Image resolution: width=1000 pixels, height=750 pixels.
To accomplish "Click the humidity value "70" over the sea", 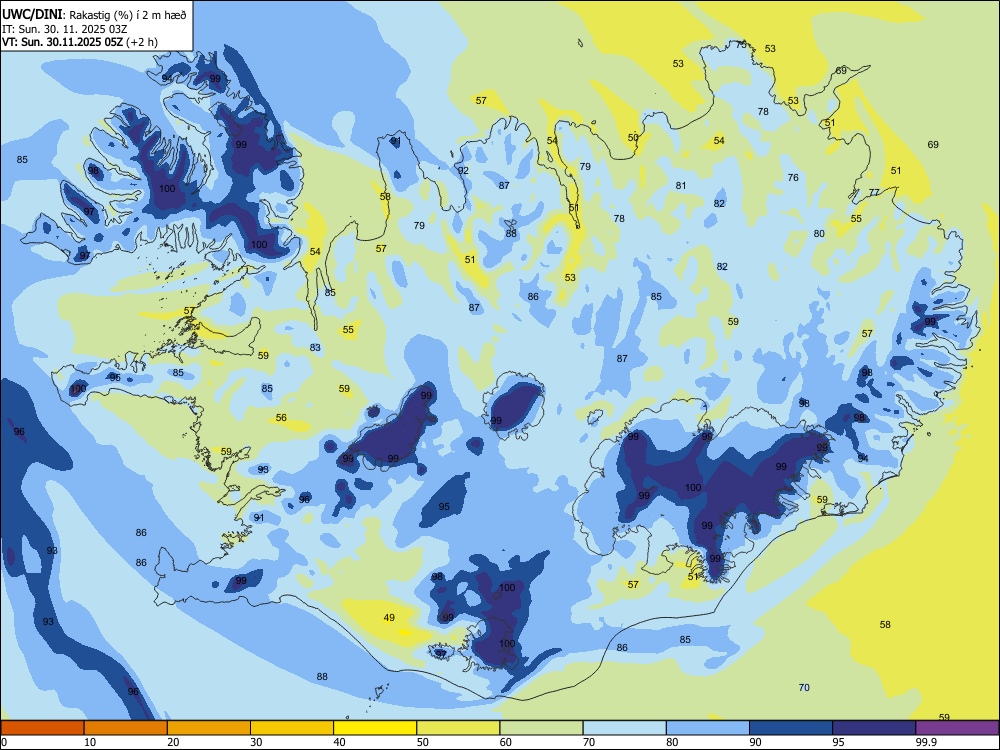I will 804,688.
